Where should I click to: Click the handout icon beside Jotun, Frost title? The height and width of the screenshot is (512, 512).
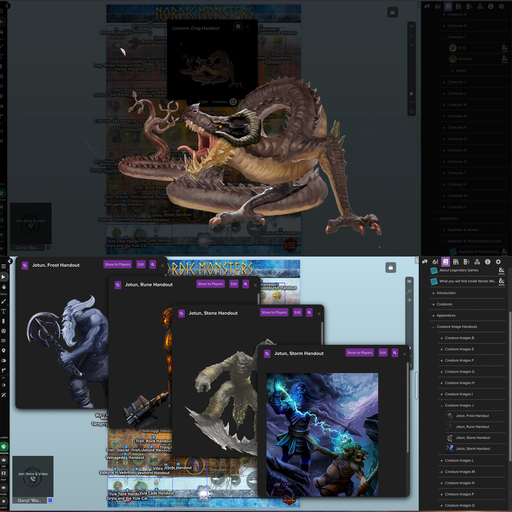coord(25,265)
